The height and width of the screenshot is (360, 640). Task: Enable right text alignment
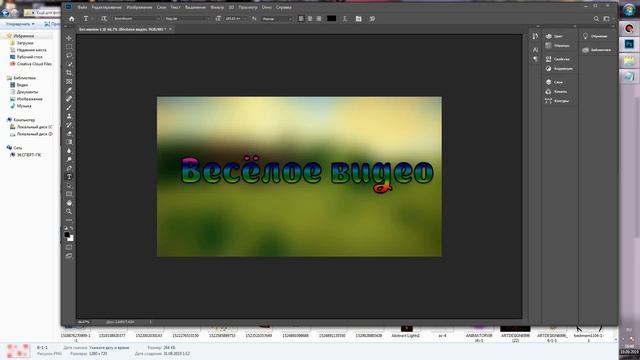319,19
